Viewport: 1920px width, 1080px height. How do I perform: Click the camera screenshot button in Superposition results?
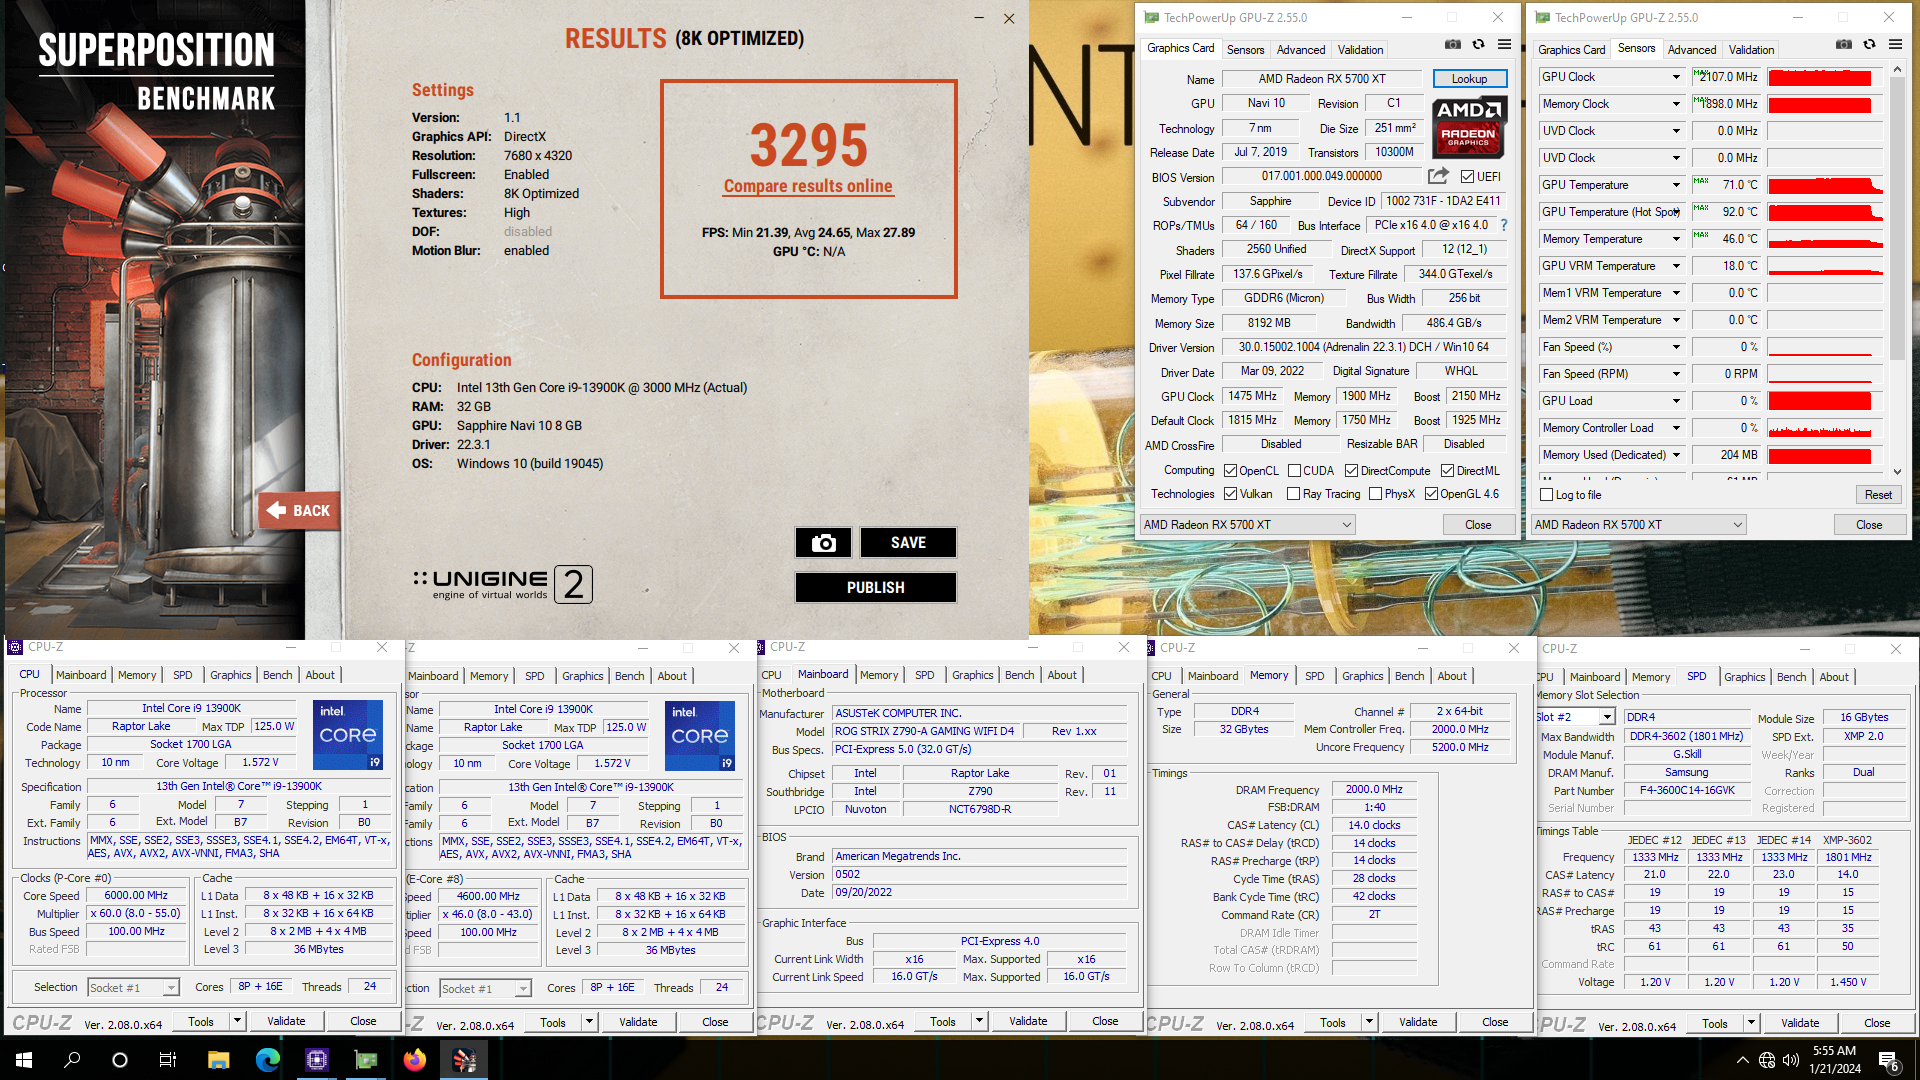click(823, 543)
